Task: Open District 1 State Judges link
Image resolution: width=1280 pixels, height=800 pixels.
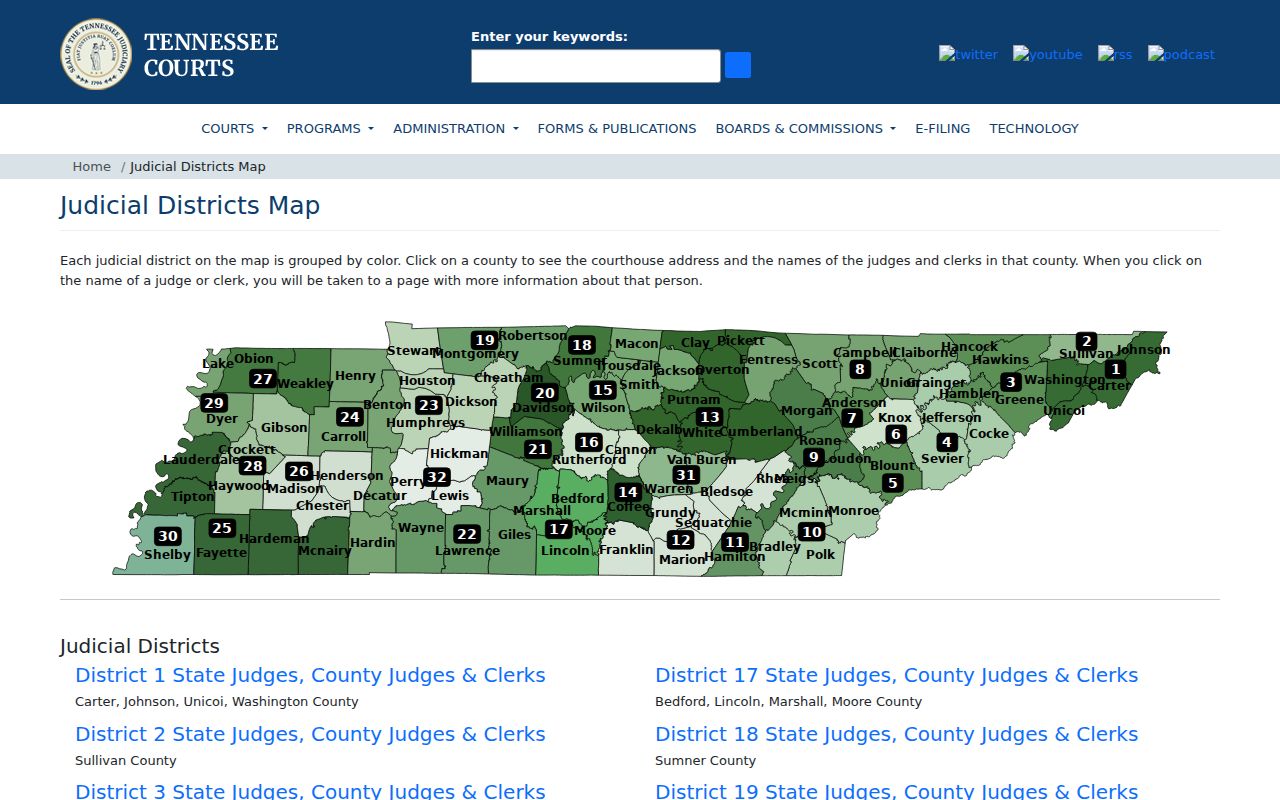Action: click(310, 675)
